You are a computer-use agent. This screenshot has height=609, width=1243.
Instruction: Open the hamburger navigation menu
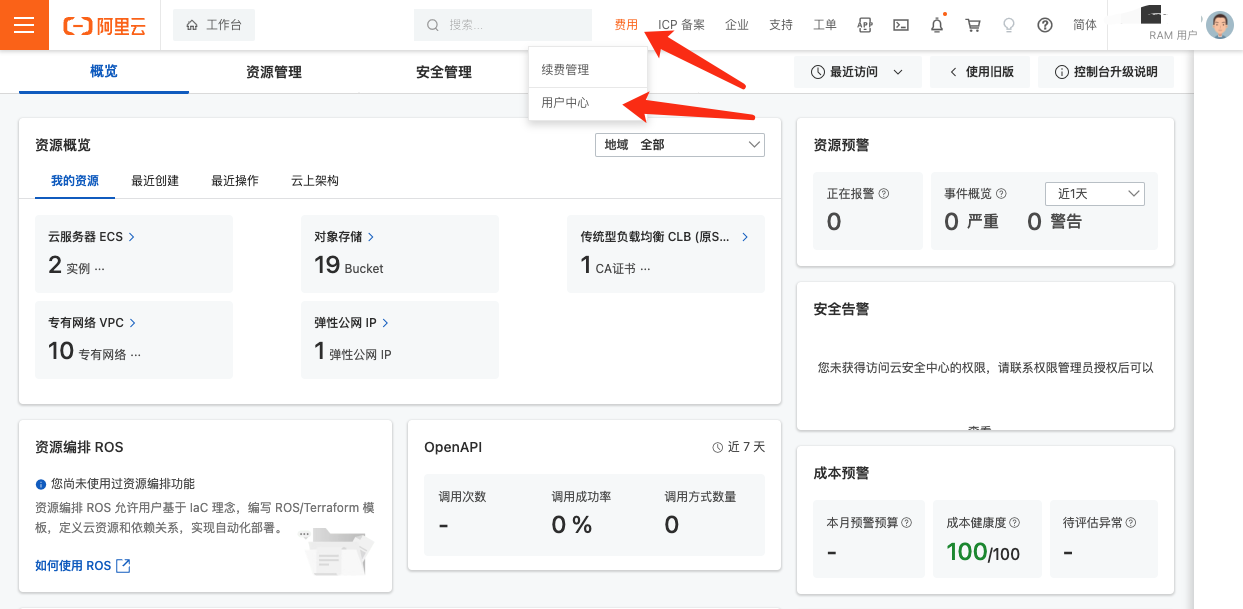tap(24, 25)
